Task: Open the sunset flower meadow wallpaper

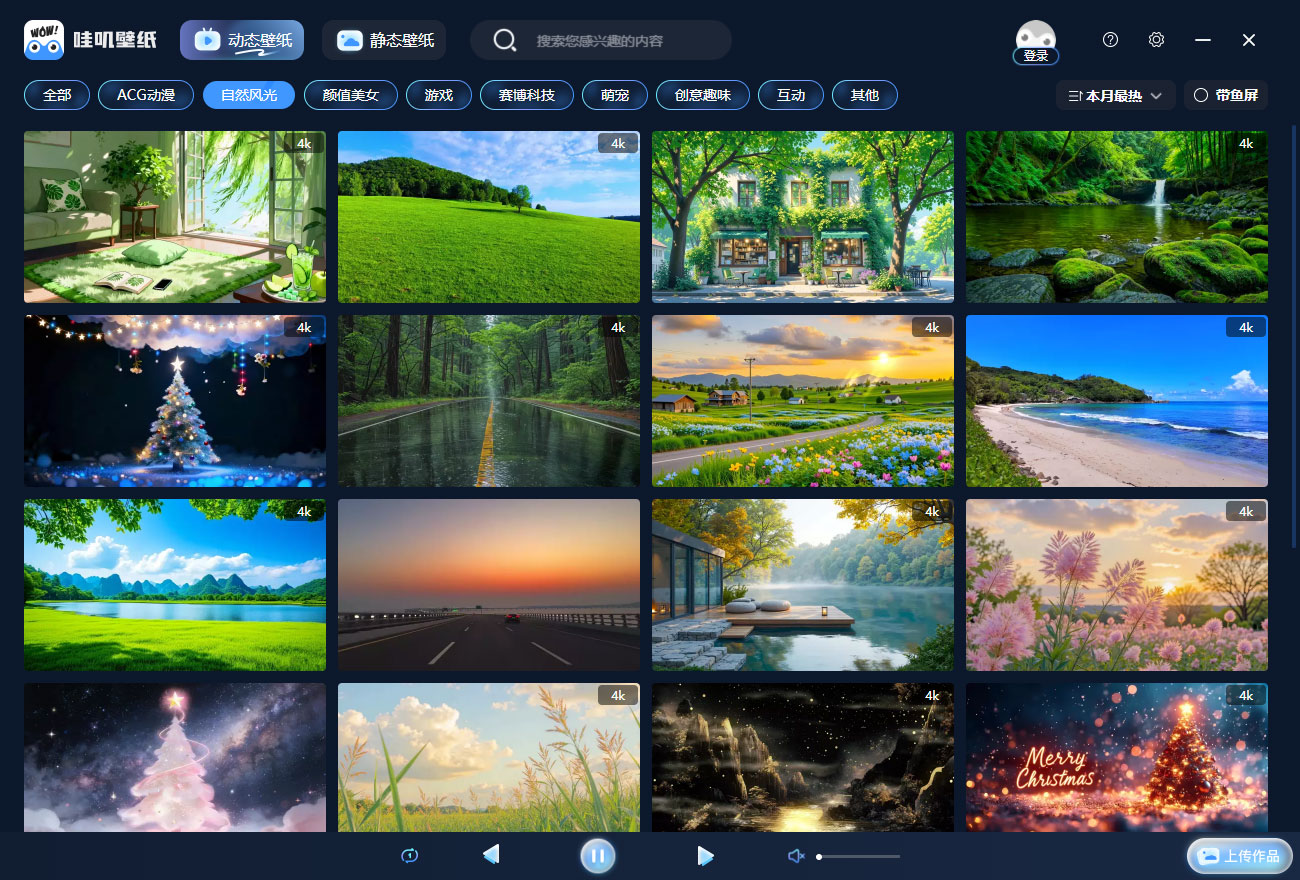Action: point(803,401)
